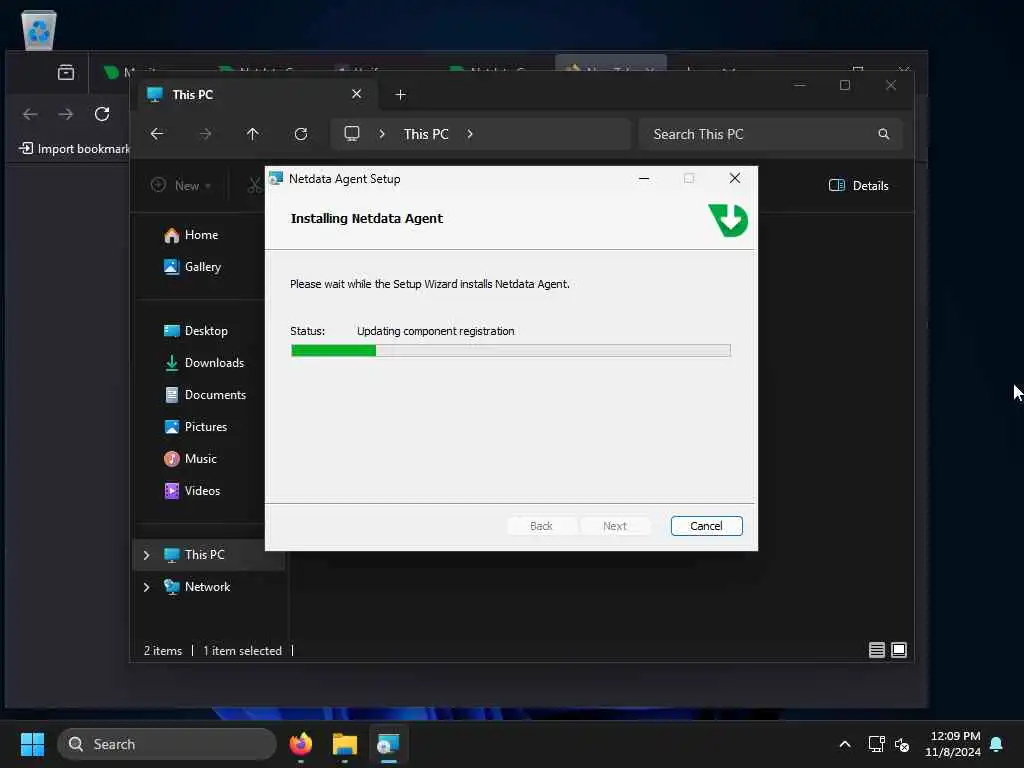Open the installer taskbar icon

click(389, 744)
